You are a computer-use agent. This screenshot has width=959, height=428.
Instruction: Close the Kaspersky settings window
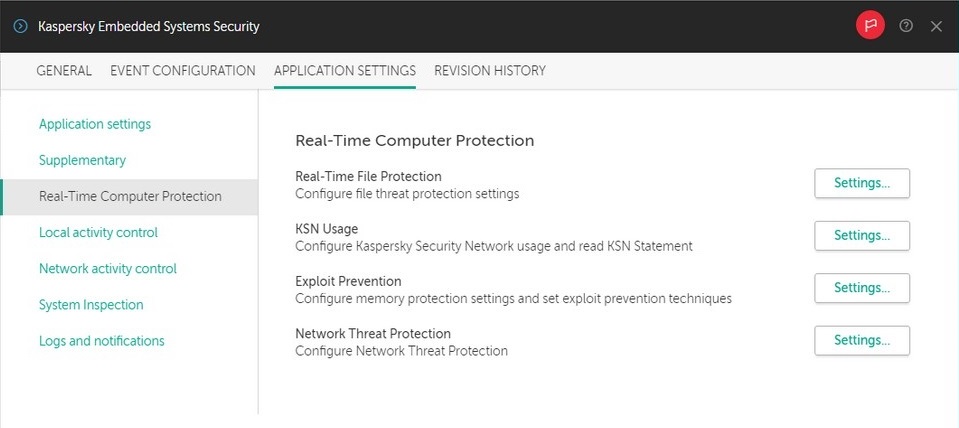coord(936,26)
